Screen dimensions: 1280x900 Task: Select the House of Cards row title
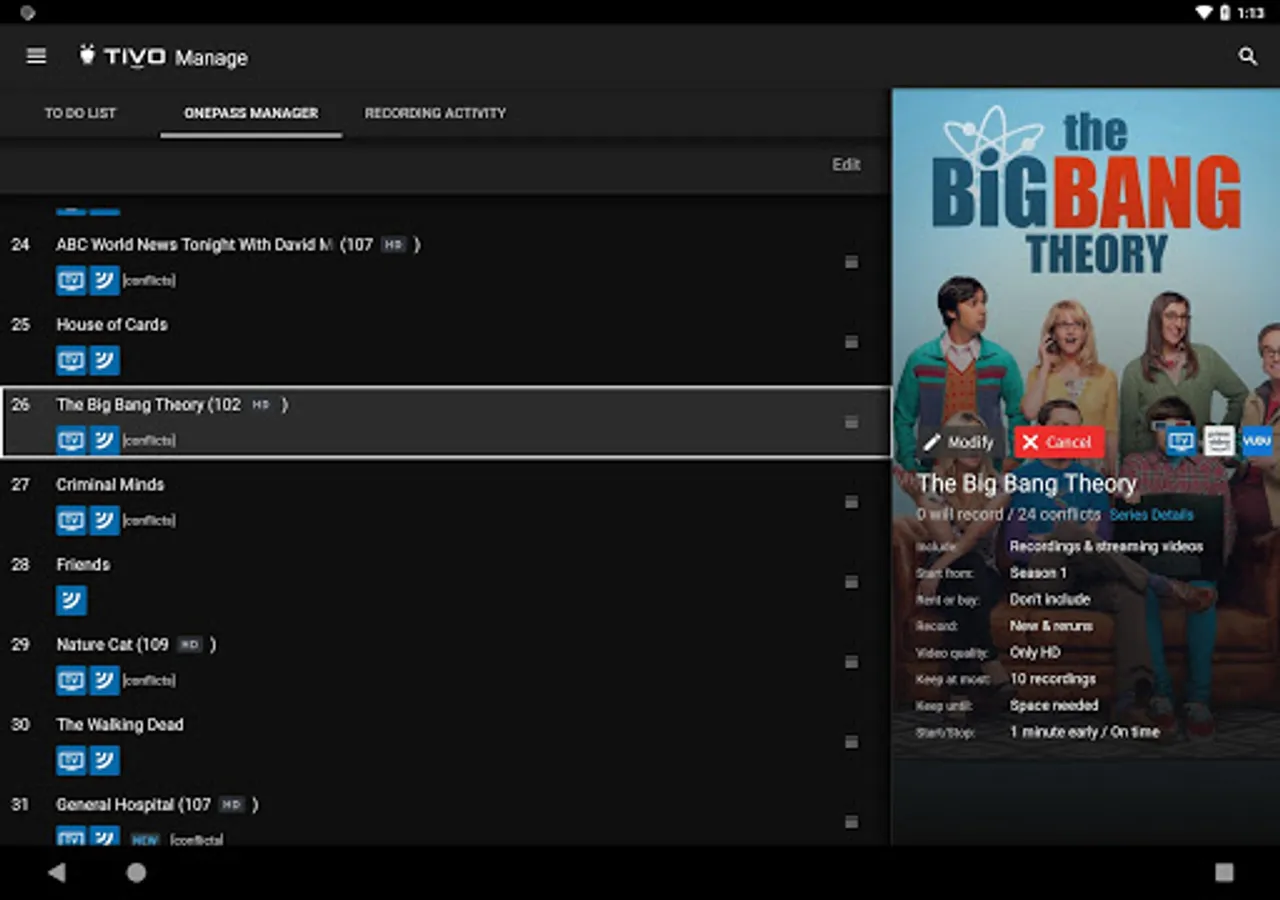112,324
